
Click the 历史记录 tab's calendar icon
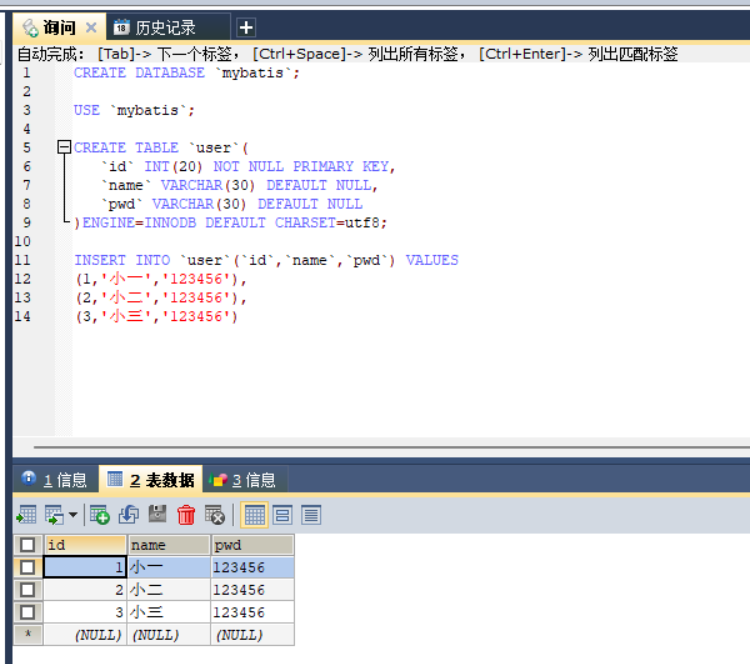click(x=121, y=28)
